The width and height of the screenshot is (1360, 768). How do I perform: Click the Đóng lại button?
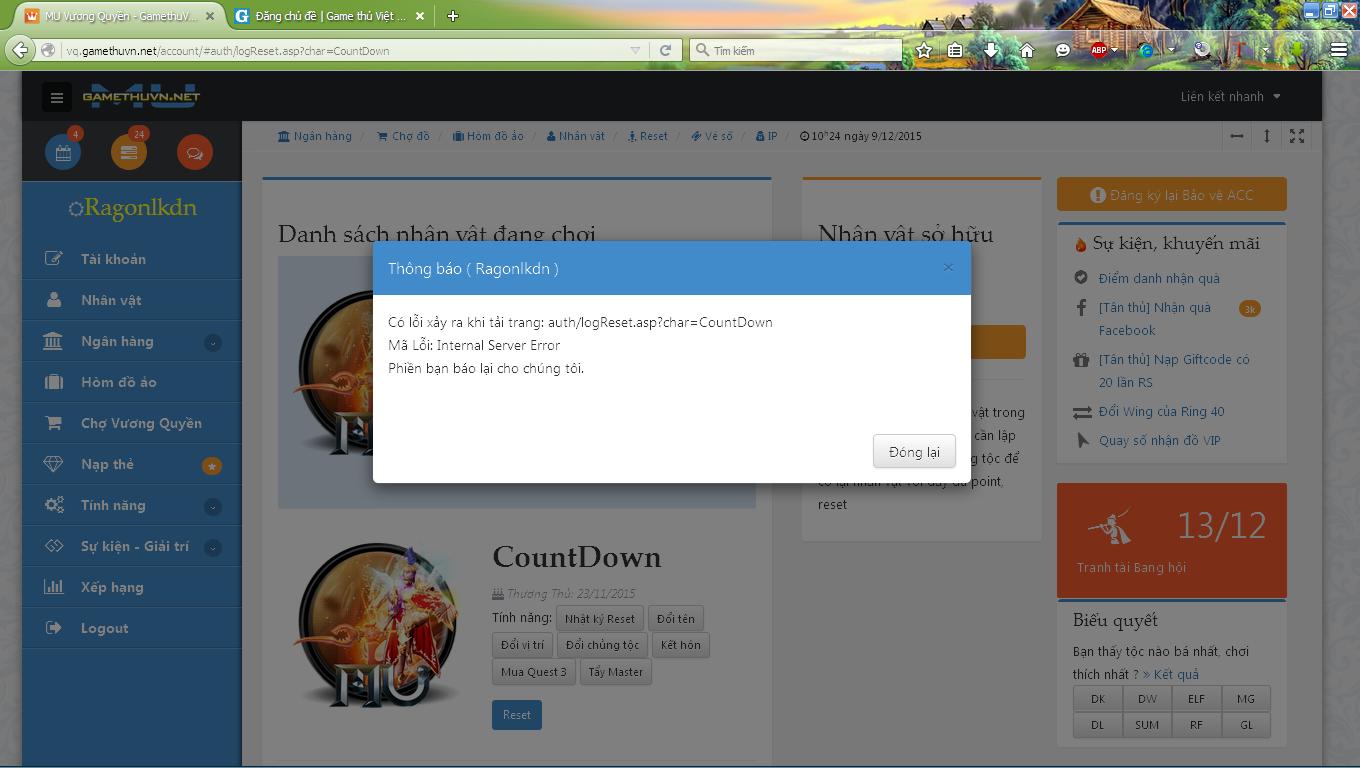point(914,451)
